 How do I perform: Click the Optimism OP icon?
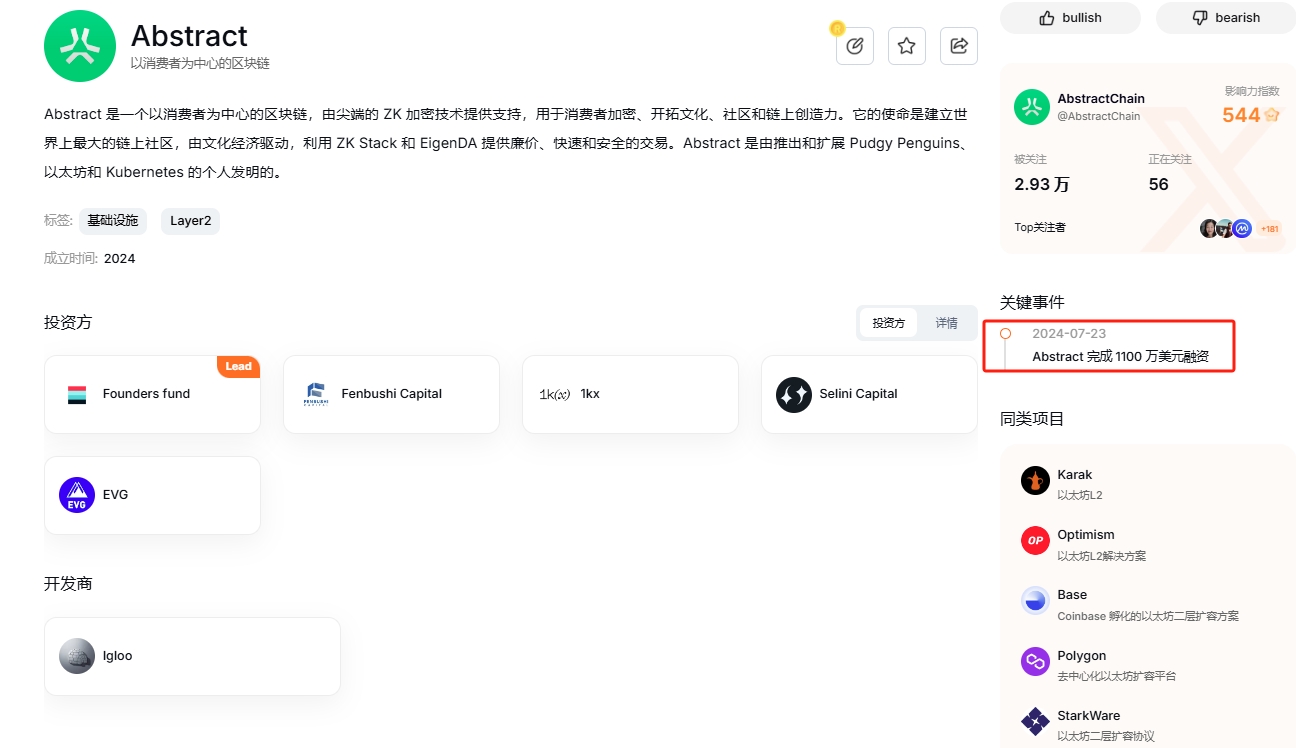point(1035,540)
